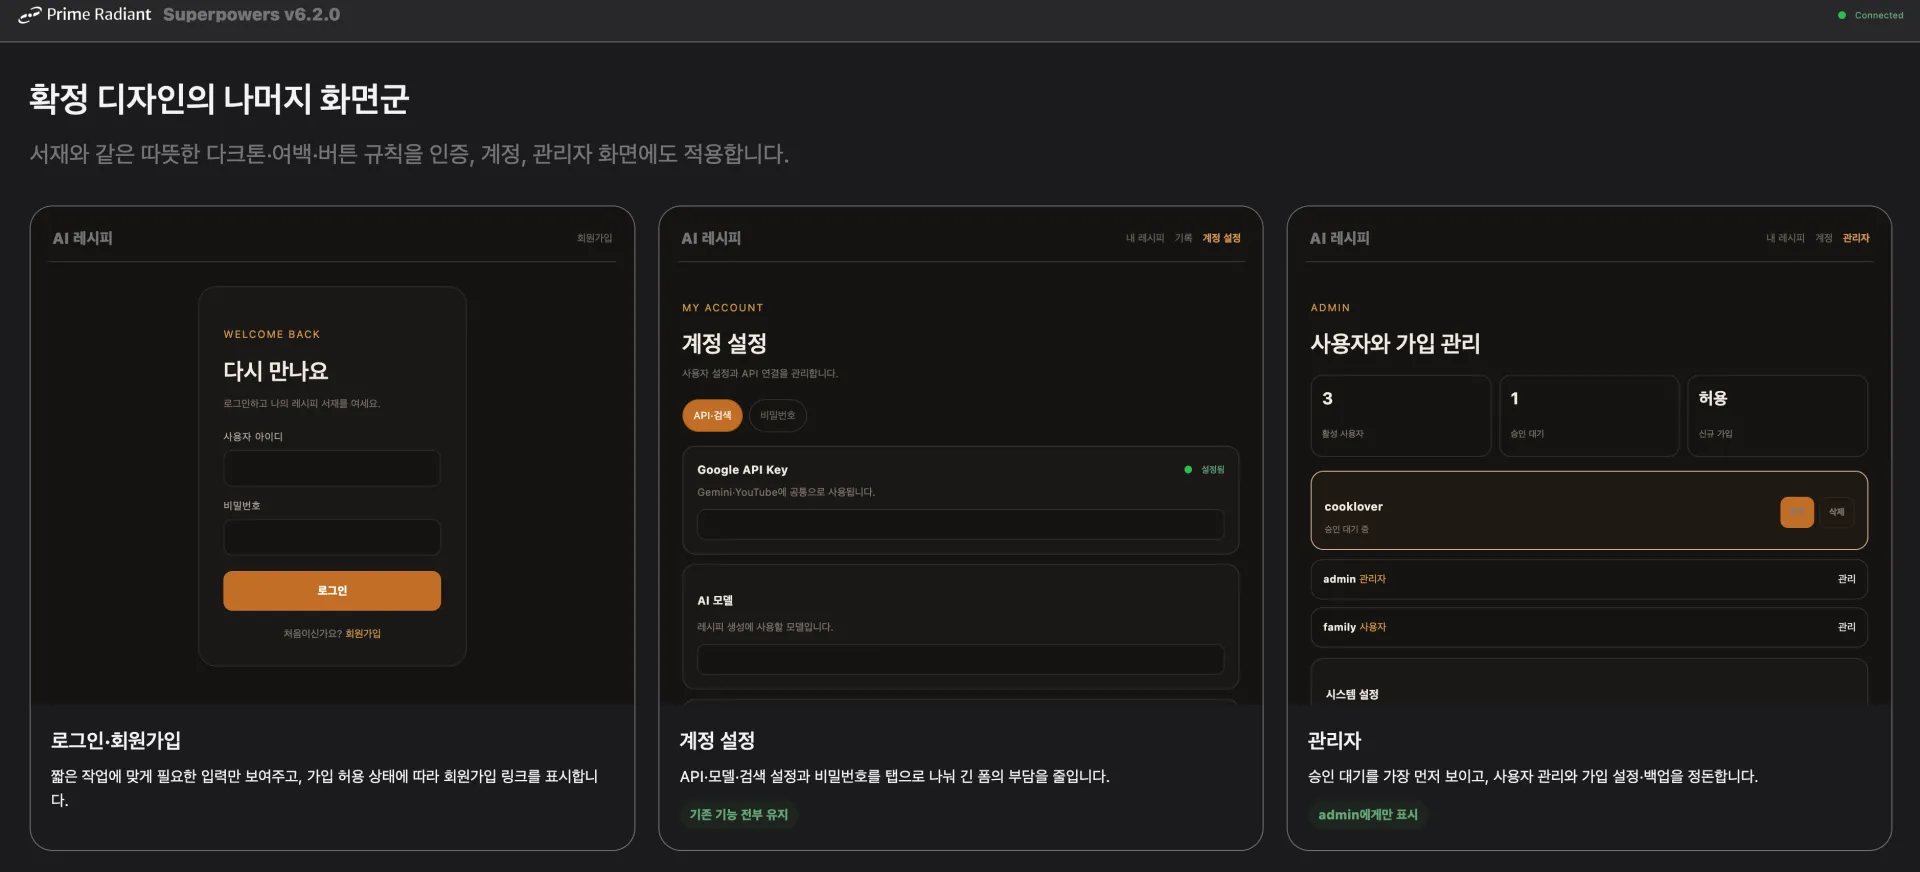The height and width of the screenshot is (872, 1920).
Task: Click the 사용자 아이디 input field
Action: tap(332, 468)
